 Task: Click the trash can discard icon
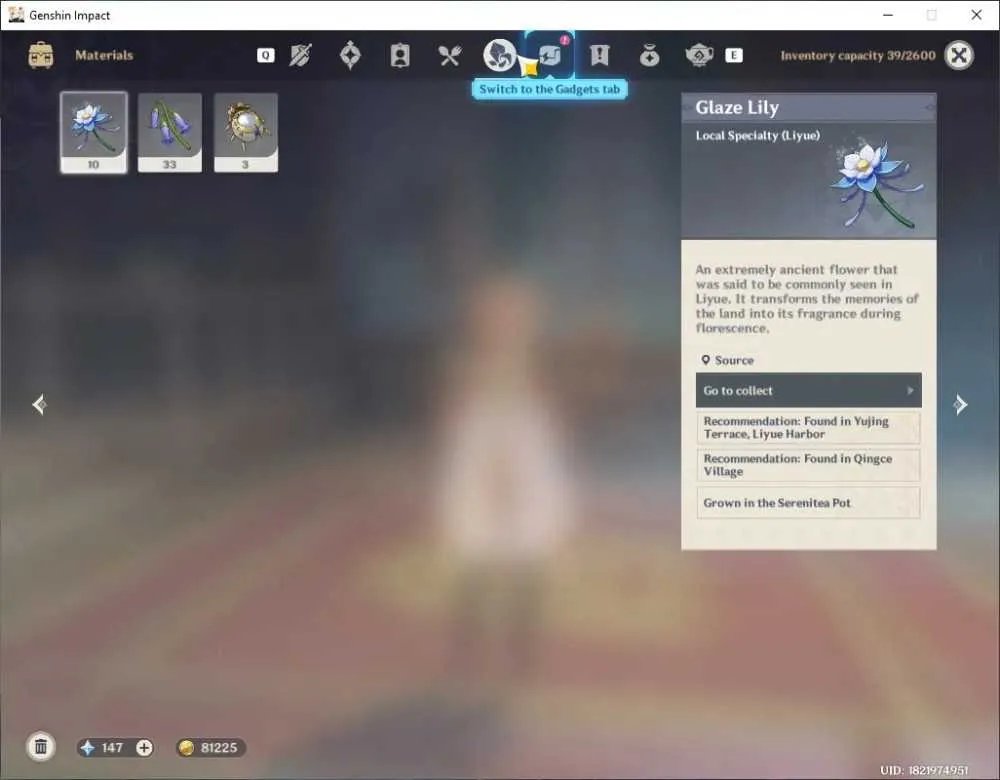[41, 747]
